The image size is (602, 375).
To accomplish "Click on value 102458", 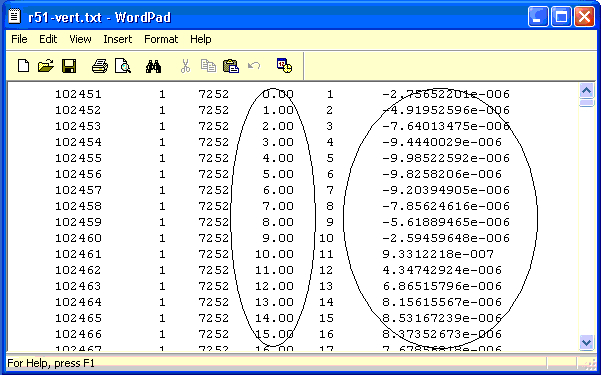I will 78,206.
